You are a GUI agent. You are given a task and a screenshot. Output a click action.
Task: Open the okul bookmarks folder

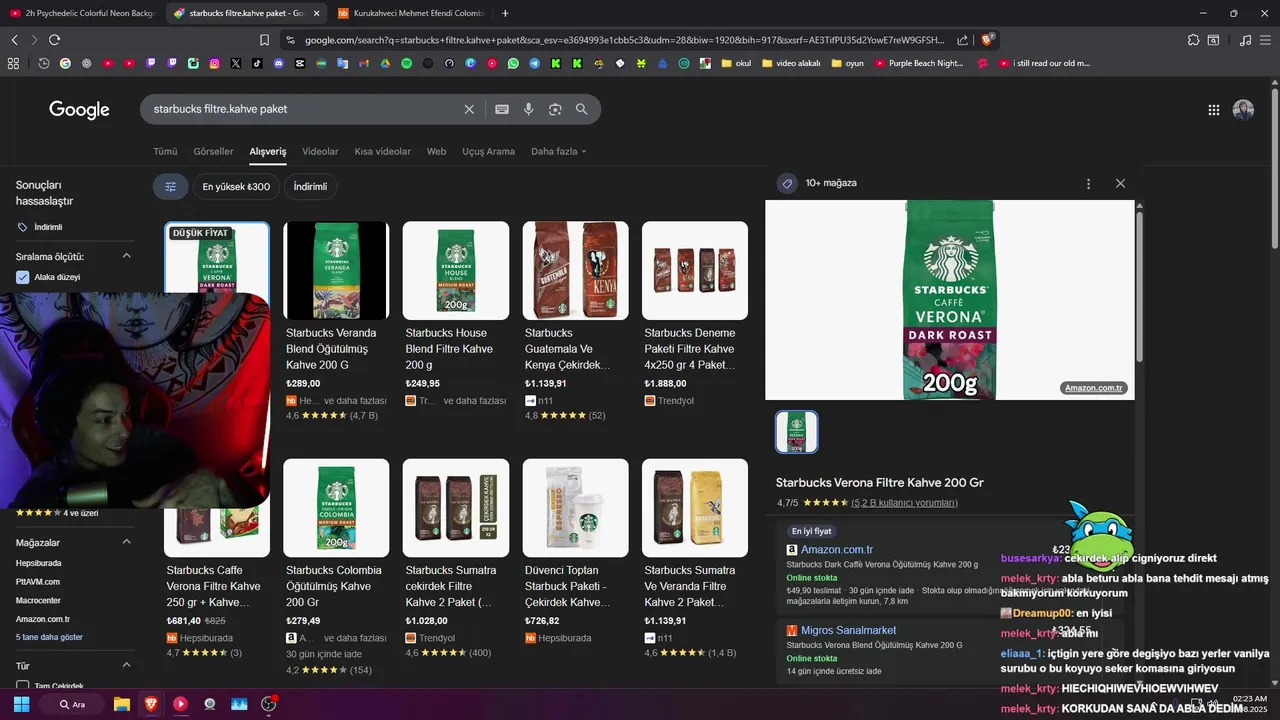click(x=735, y=63)
